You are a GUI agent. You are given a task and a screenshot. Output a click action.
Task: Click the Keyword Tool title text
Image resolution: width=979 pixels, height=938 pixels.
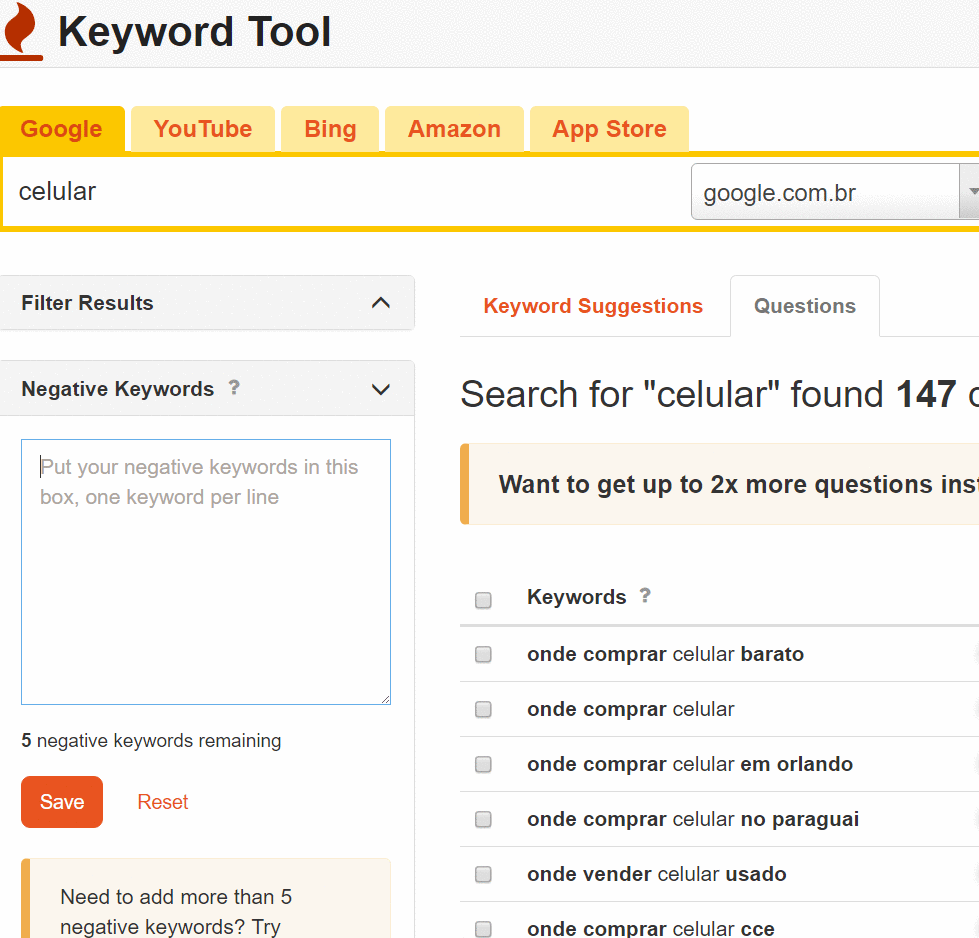[194, 32]
